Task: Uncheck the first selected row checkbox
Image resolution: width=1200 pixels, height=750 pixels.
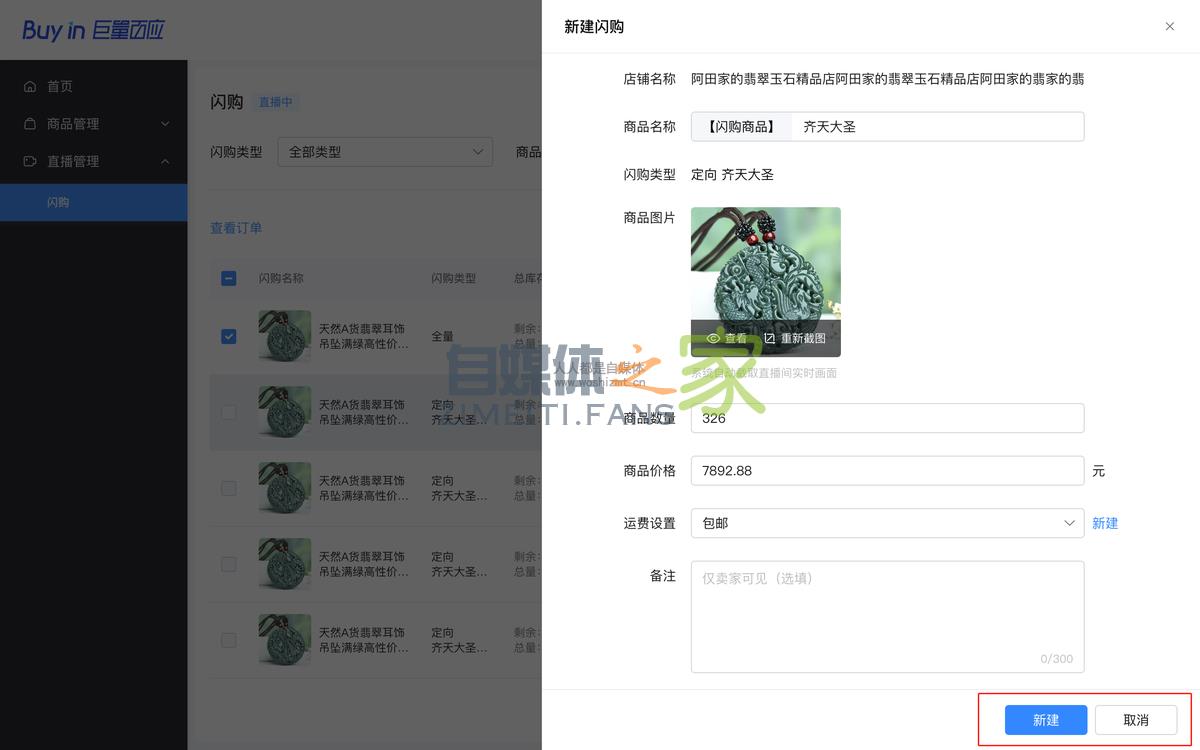Action: 228,336
